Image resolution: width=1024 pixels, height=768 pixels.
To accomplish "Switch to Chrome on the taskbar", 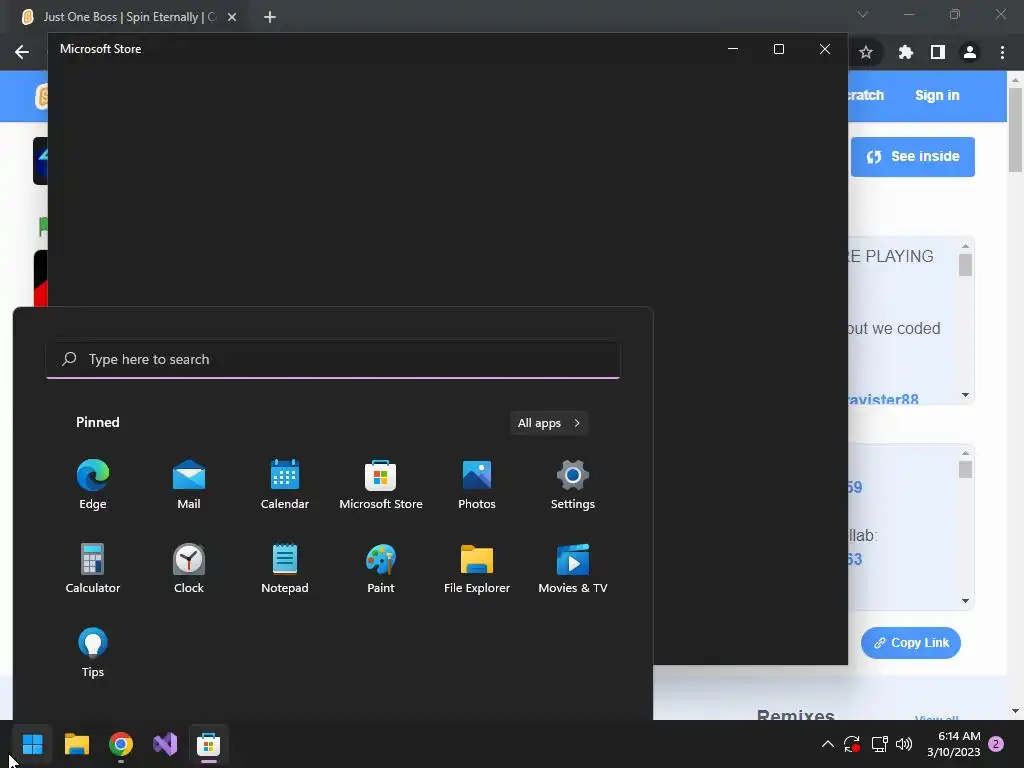I will click(x=121, y=744).
